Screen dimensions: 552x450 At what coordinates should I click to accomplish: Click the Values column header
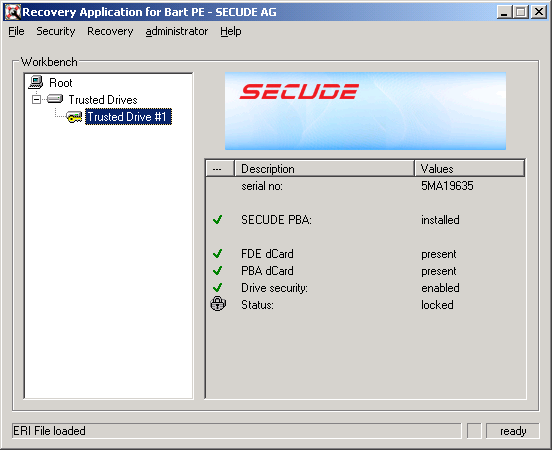(470, 169)
